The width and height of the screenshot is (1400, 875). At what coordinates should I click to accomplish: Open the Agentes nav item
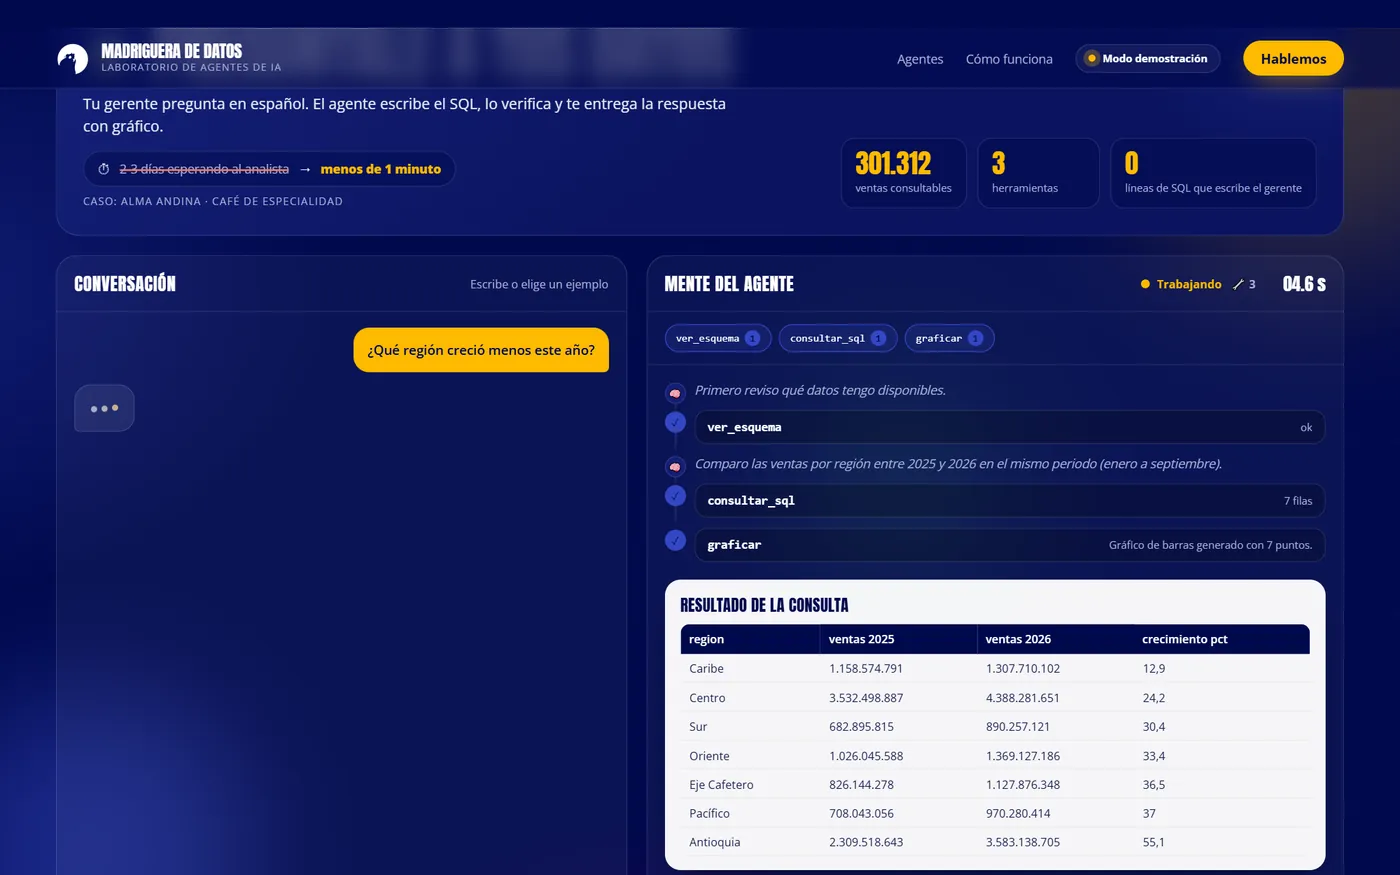click(920, 59)
